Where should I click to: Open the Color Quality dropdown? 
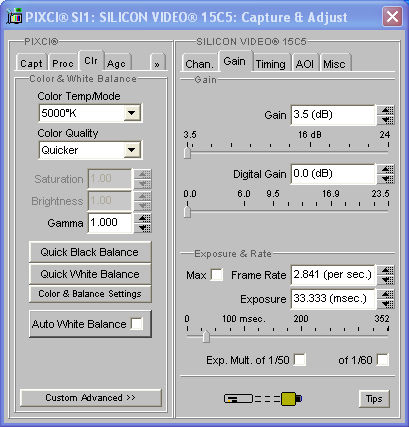(132, 150)
